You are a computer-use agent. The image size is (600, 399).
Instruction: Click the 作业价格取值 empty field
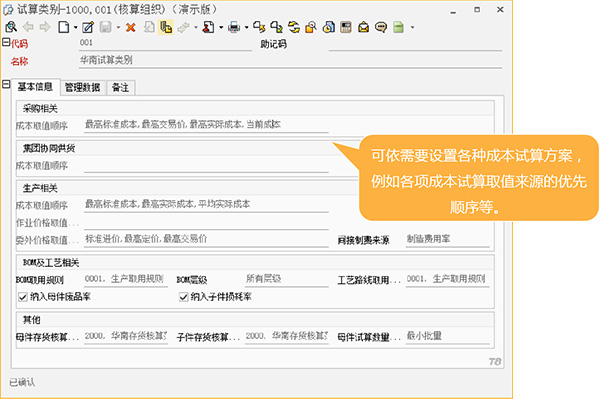click(x=206, y=223)
